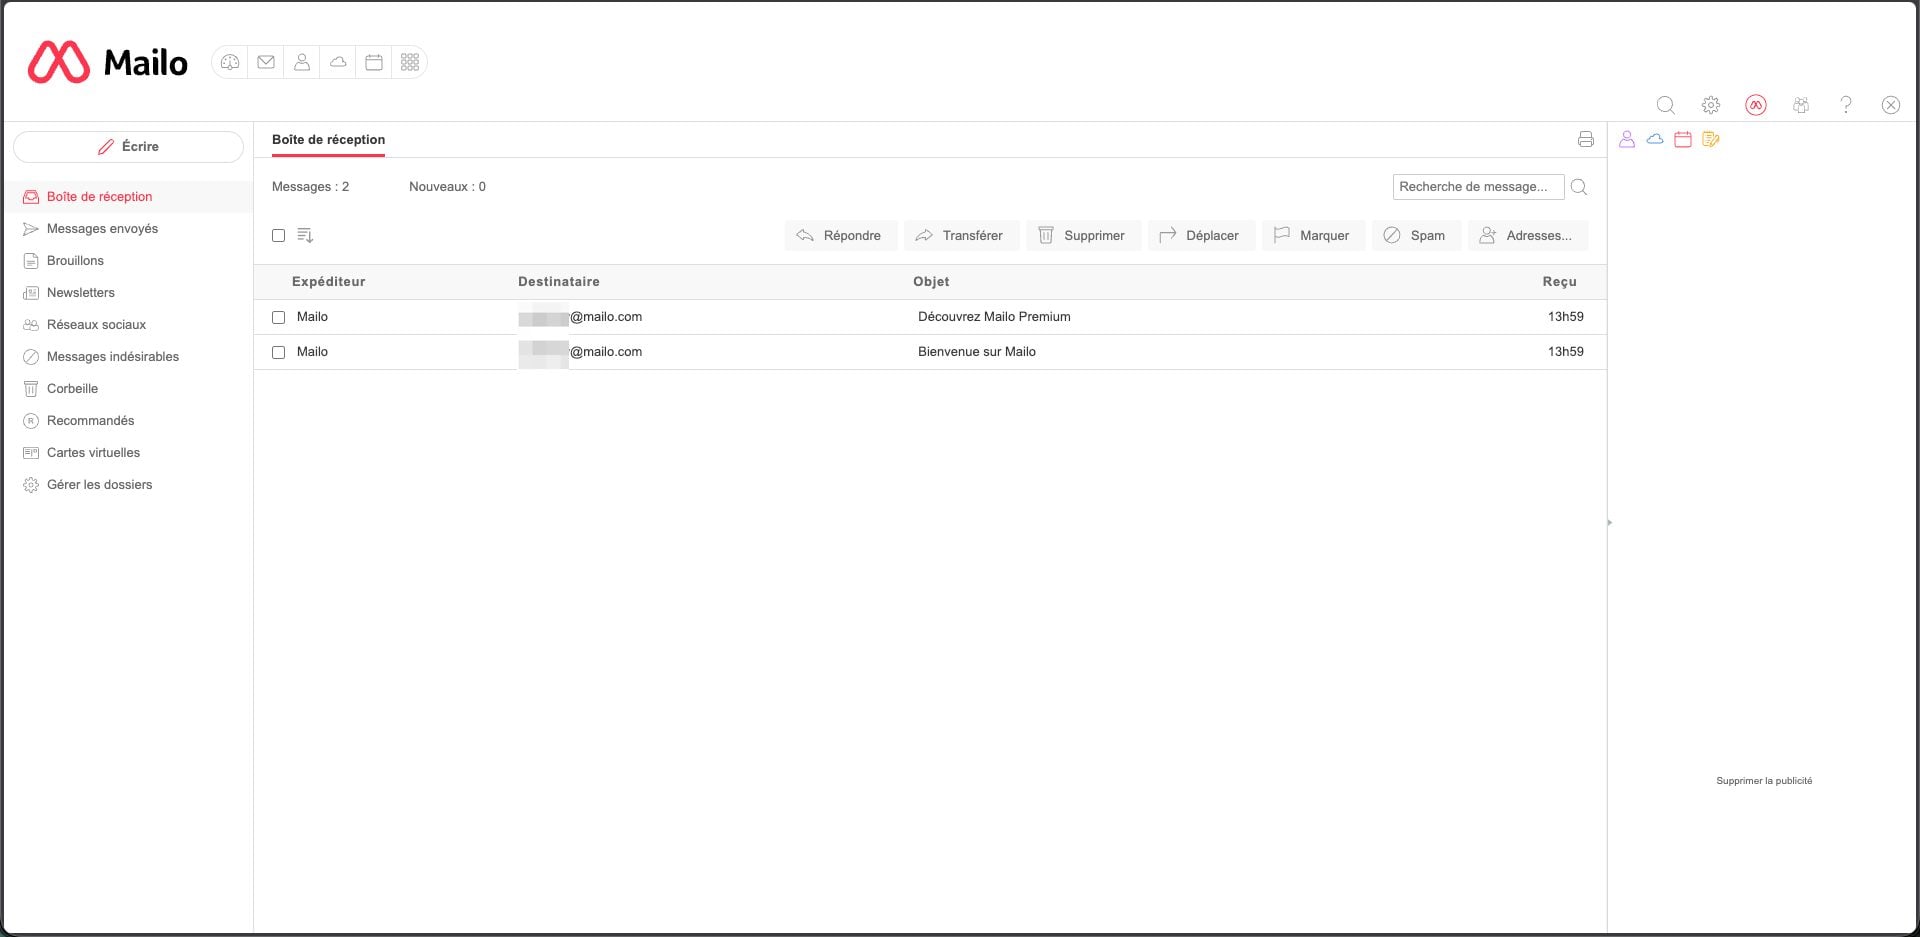The image size is (1920, 937).
Task: Open help with the question mark icon
Action: click(x=1846, y=105)
